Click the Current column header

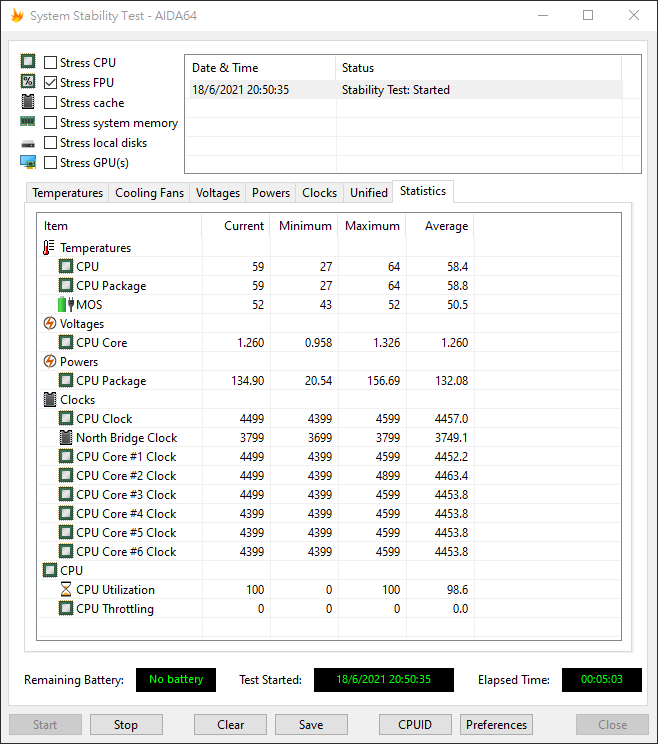pos(236,226)
